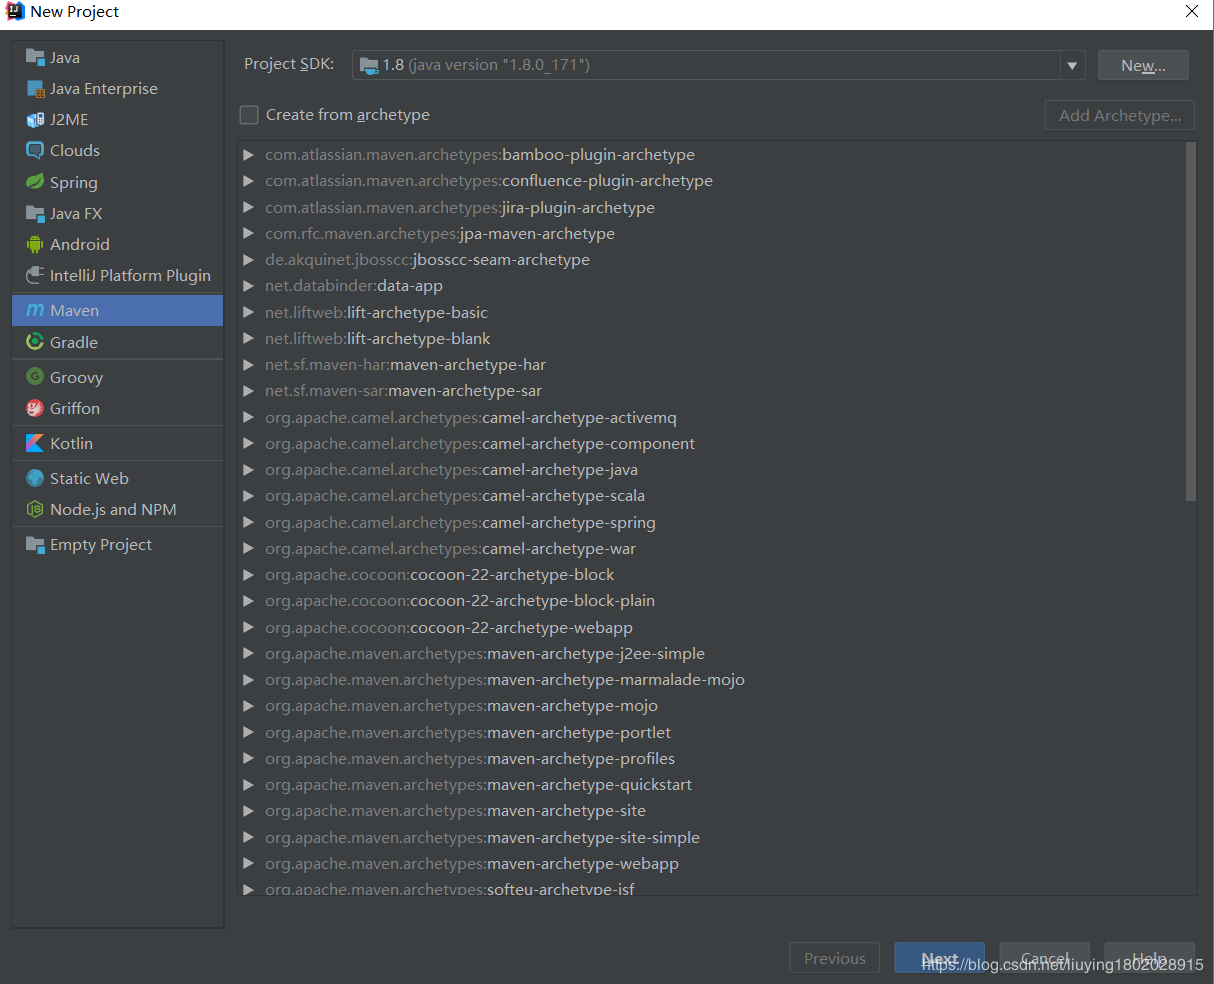Click the SDK folder icon in combo box
This screenshot has height=984, width=1214.
369,65
